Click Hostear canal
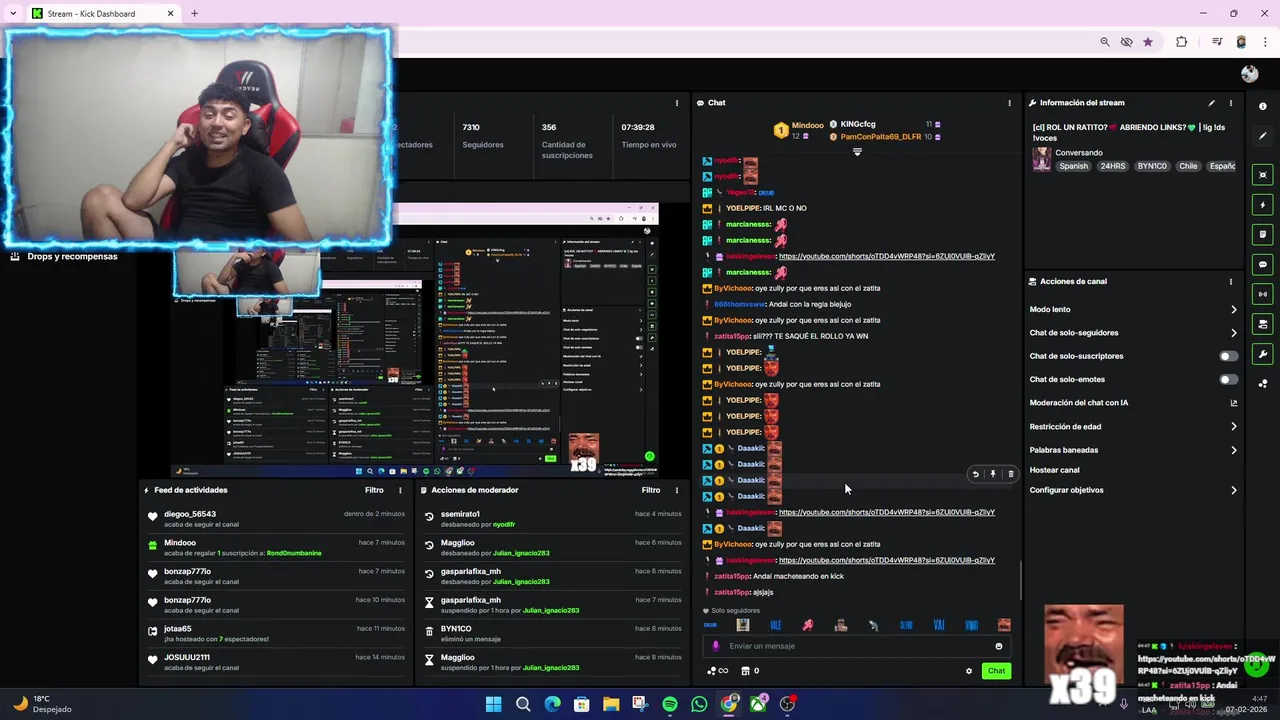Viewport: 1280px width, 720px height. [x=1054, y=470]
